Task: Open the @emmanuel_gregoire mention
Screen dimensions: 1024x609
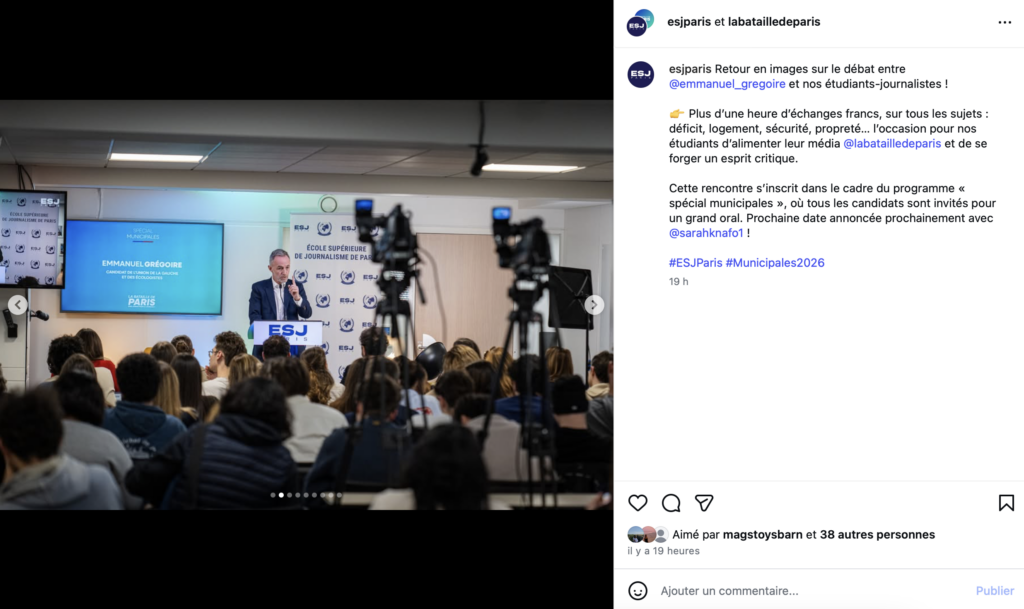Action: [x=727, y=84]
